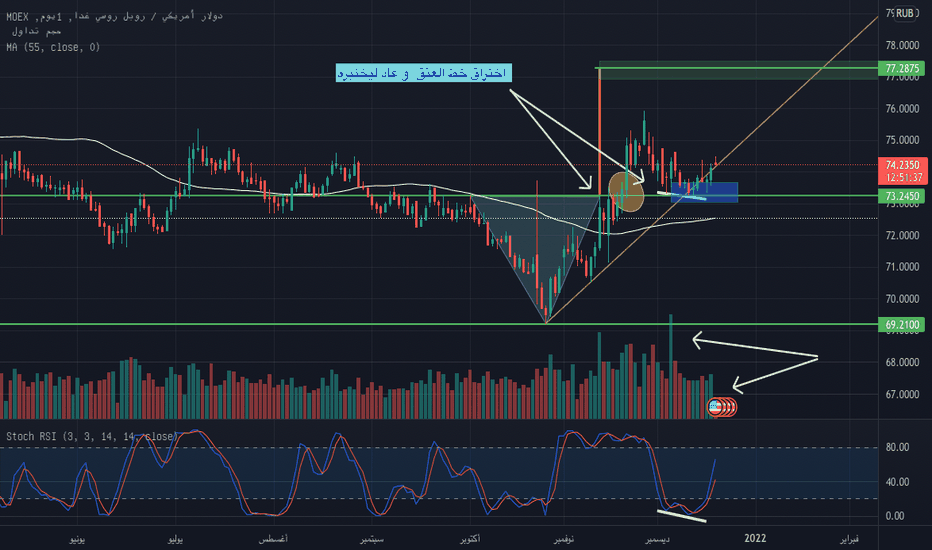The image size is (932, 550).
Task: Click the 71.0000 price axis value
Action: pyautogui.click(x=902, y=267)
